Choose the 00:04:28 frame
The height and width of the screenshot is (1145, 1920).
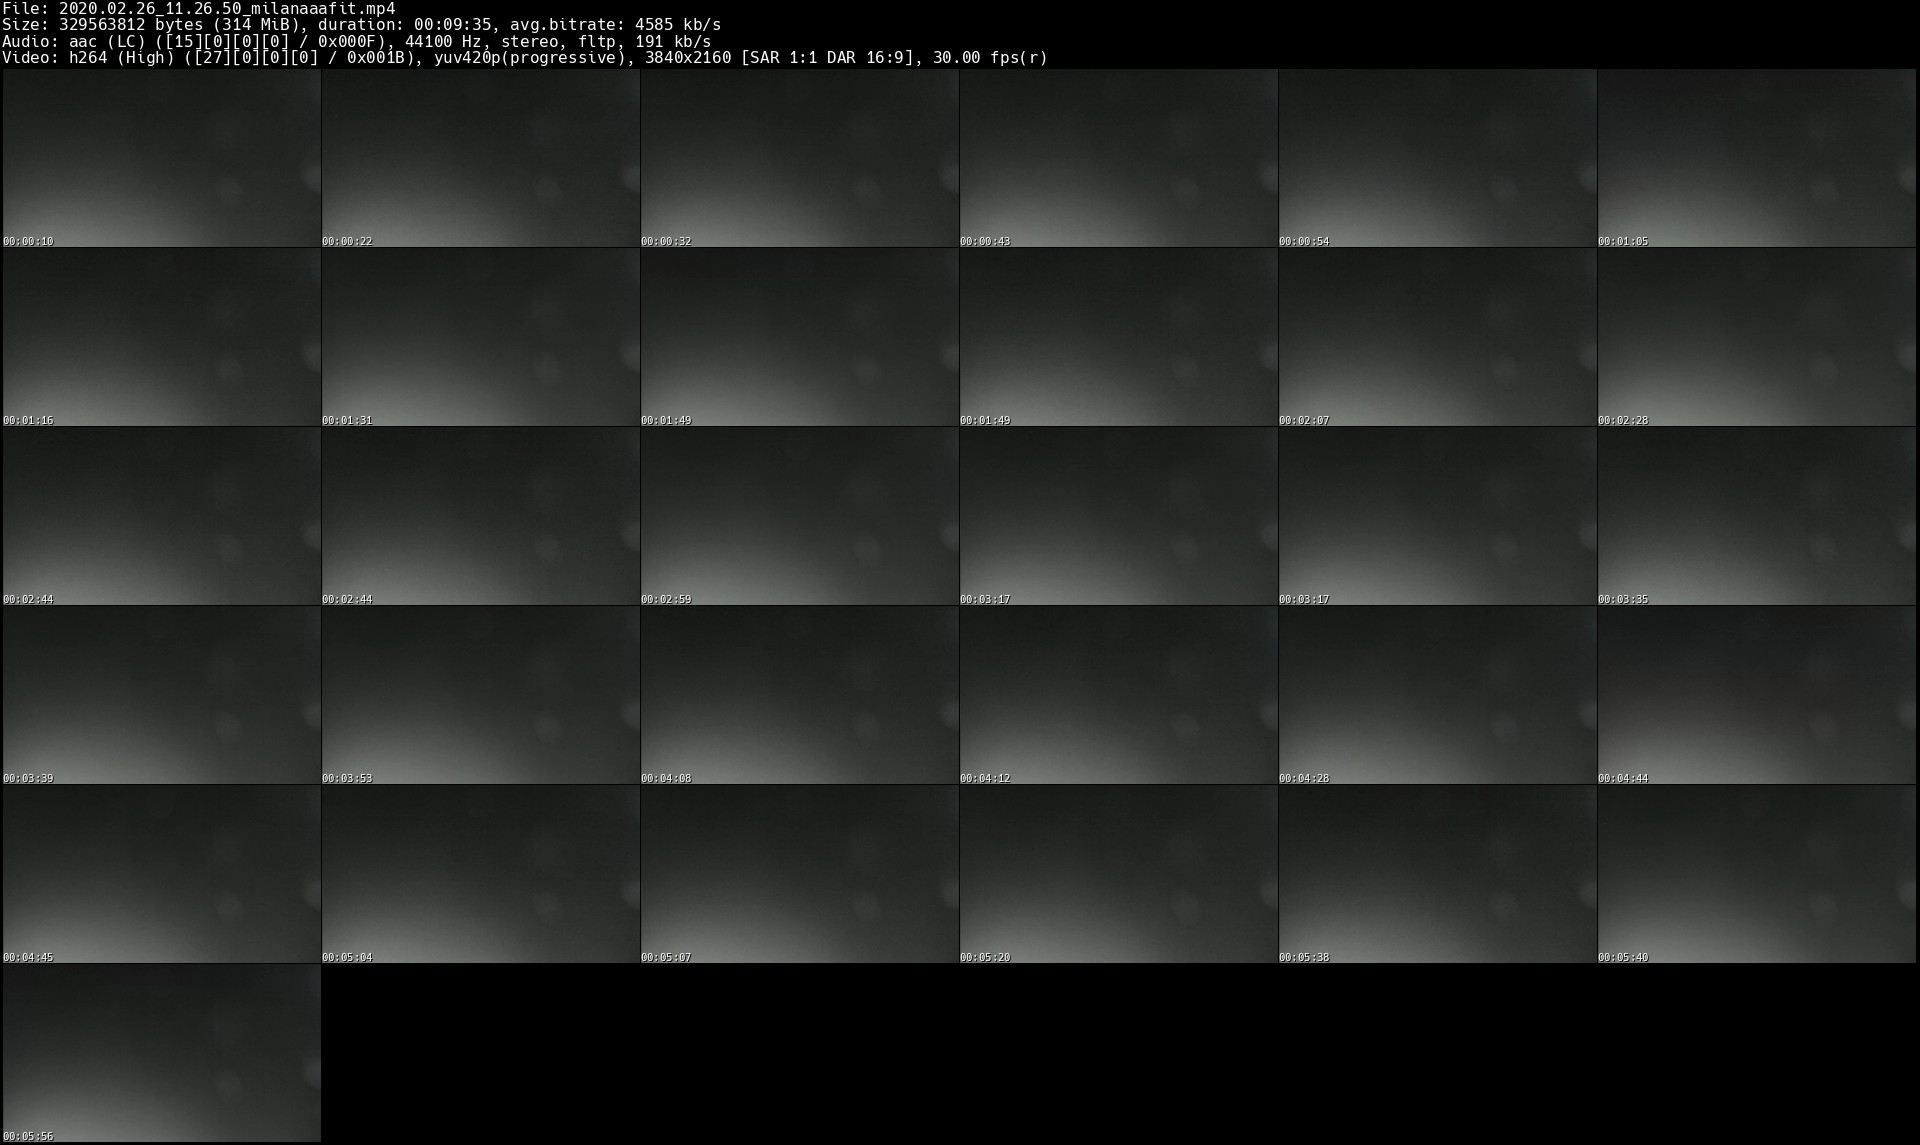click(x=1437, y=695)
